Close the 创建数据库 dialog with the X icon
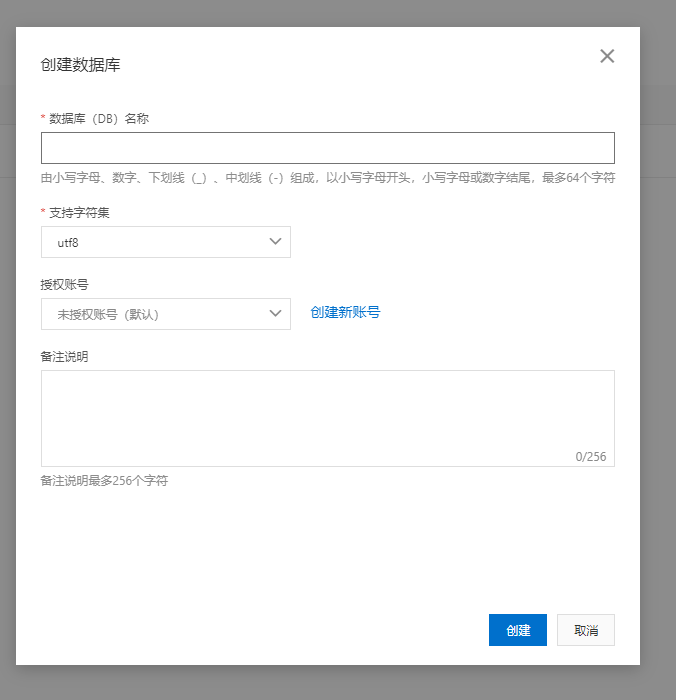Viewport: 676px width, 700px height. [x=607, y=56]
